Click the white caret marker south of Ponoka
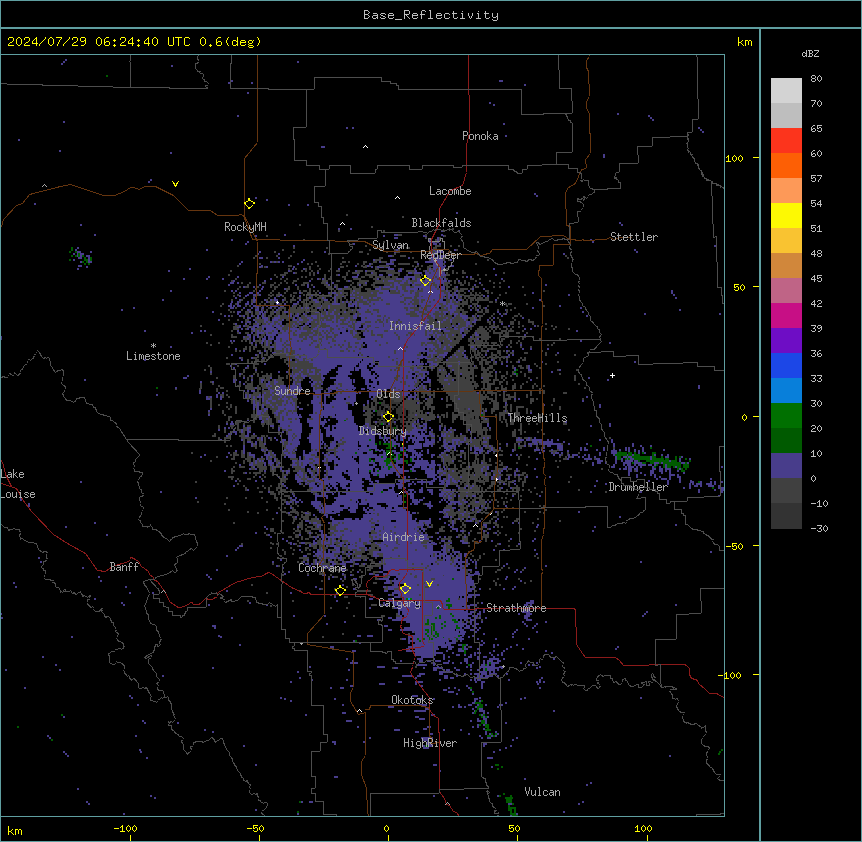This screenshot has width=862, height=842. (365, 147)
